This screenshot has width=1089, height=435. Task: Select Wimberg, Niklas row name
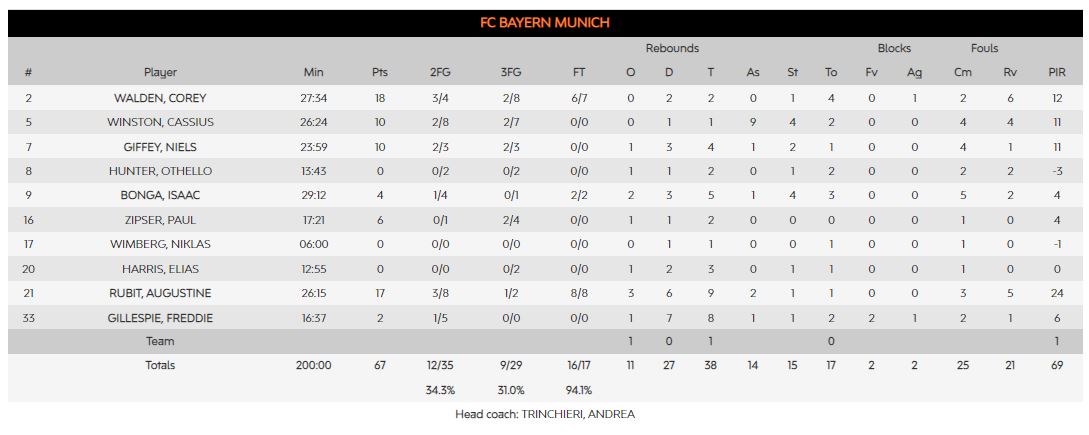coord(160,245)
